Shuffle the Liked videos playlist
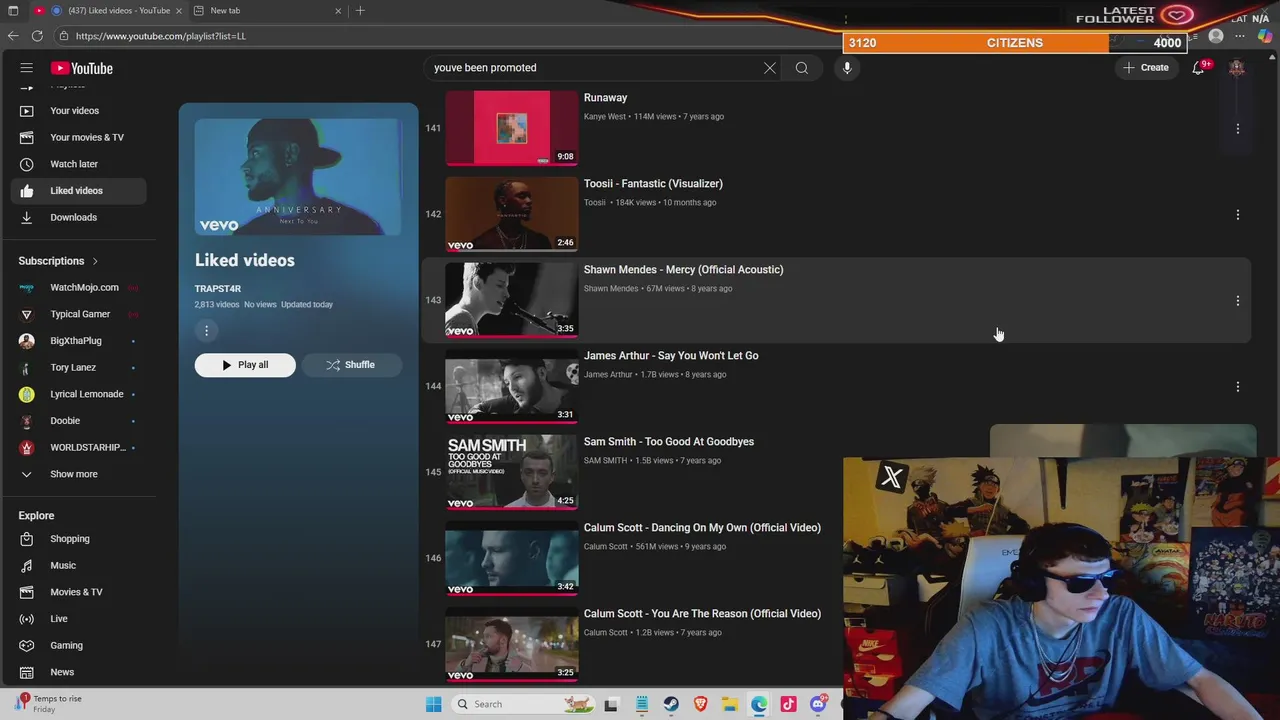 [351, 365]
